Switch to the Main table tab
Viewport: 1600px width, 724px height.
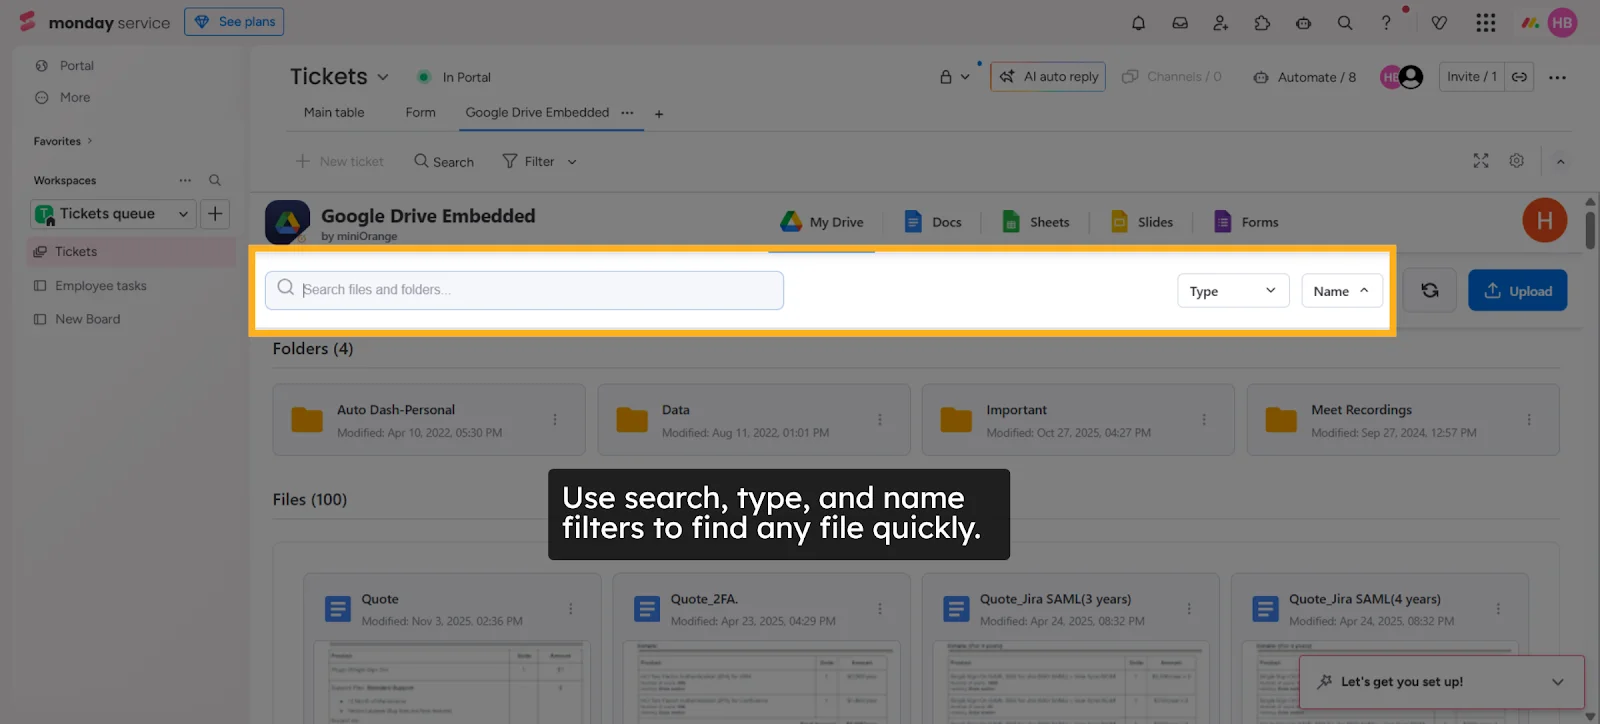pos(334,113)
